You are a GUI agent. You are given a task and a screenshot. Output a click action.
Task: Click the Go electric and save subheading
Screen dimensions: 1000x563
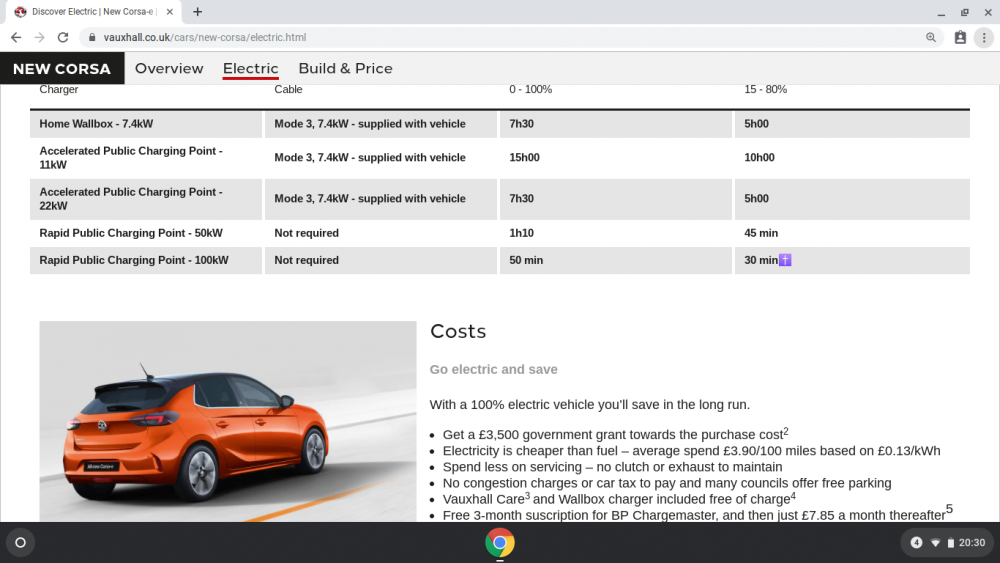click(x=494, y=370)
